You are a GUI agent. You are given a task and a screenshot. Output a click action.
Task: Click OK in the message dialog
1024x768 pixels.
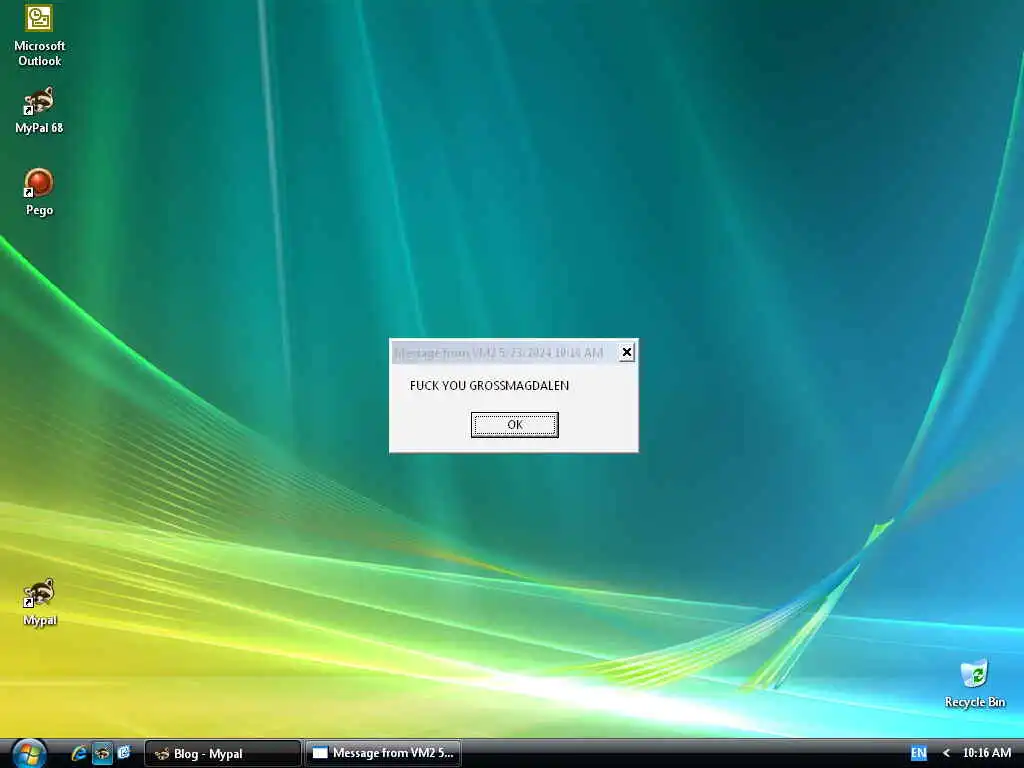(x=515, y=424)
